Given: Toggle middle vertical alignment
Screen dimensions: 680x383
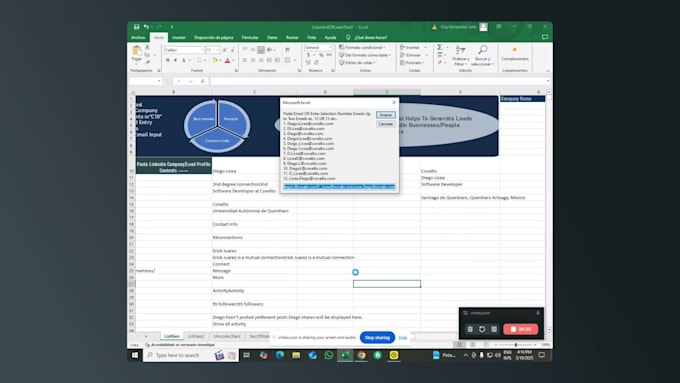Looking at the screenshot, I should [253, 50].
